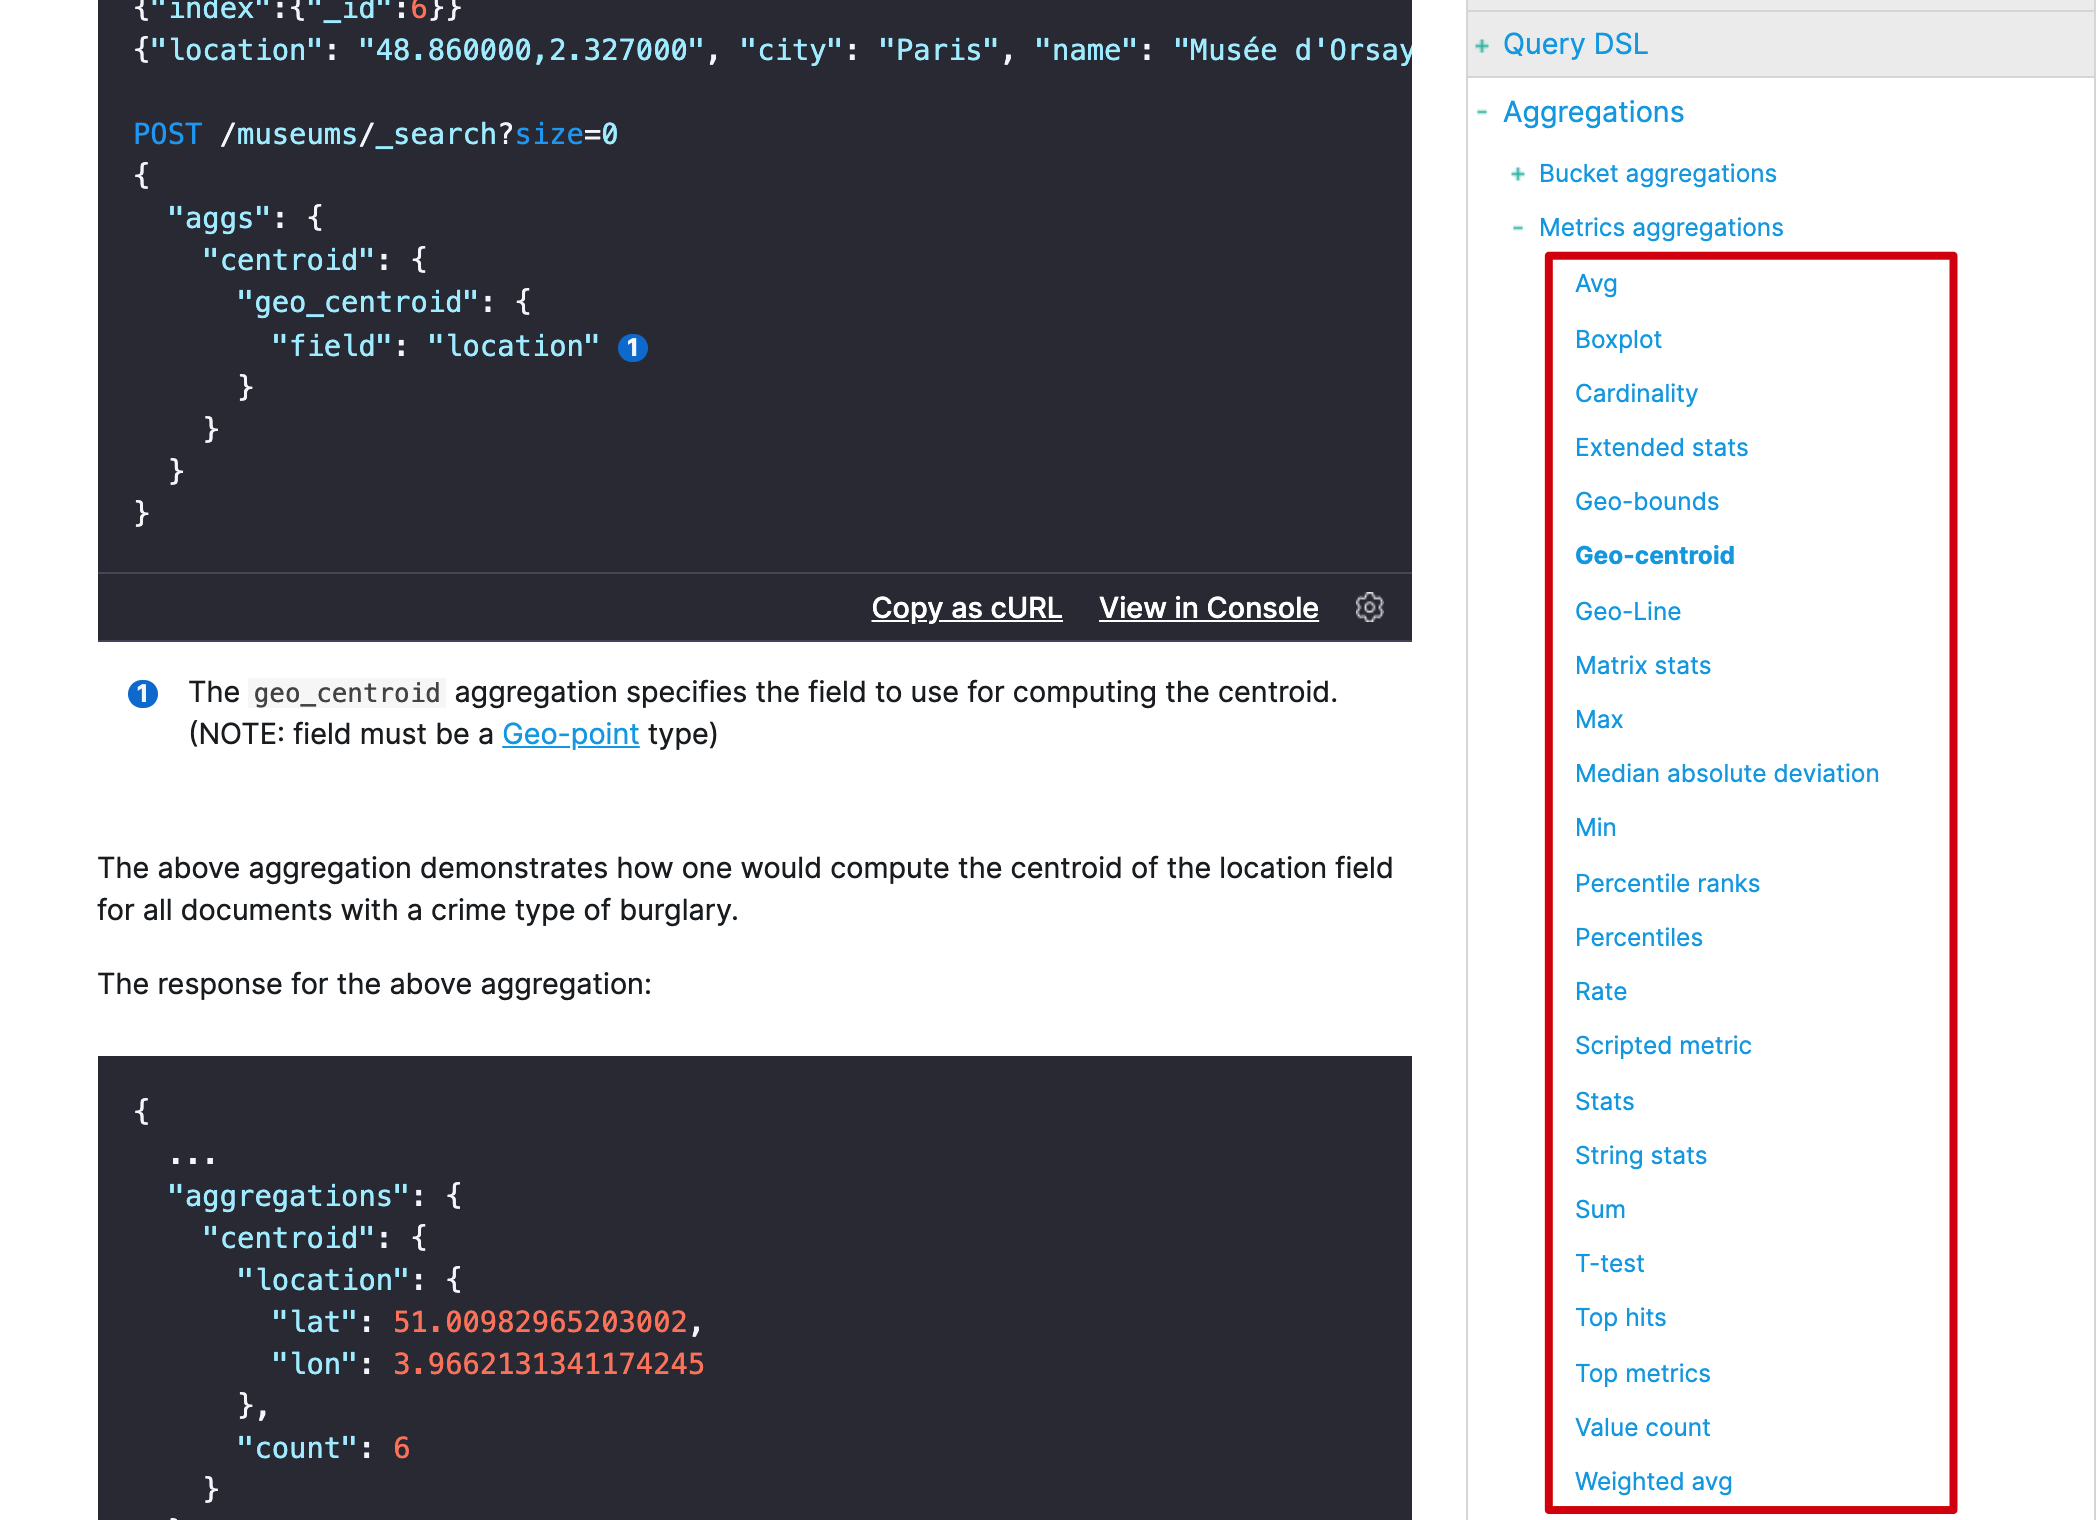Click Copy as cURL link
Image resolution: width=2098 pixels, height=1520 pixels.
tap(966, 608)
